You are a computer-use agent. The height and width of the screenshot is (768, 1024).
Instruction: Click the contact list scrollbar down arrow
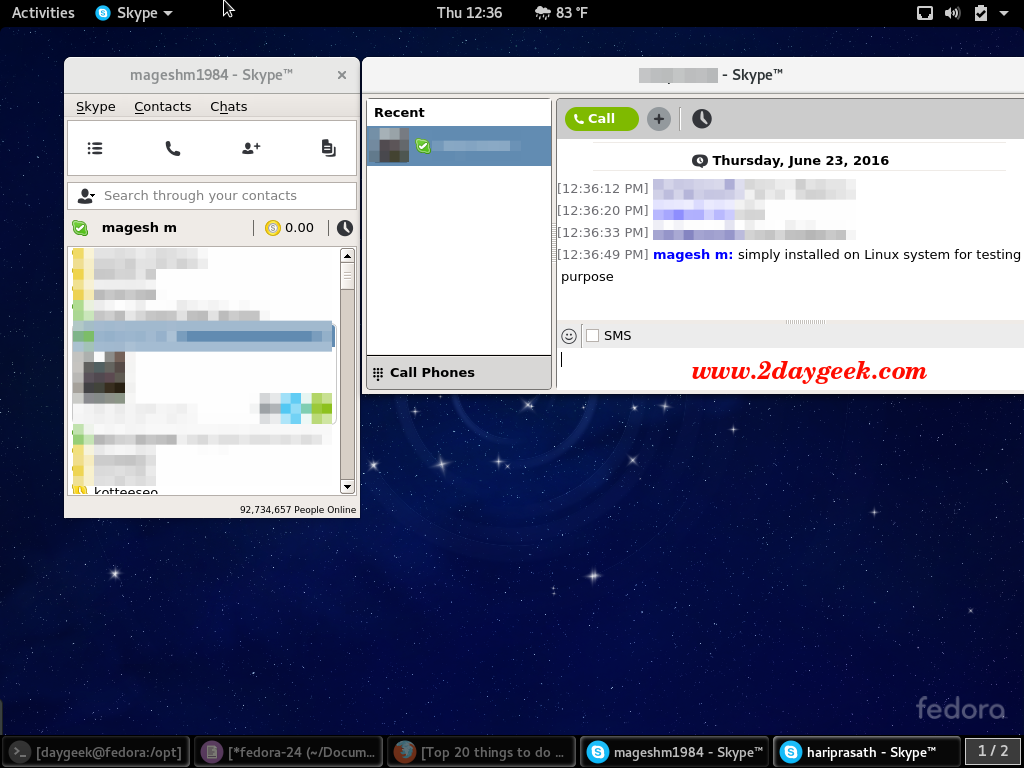pyautogui.click(x=347, y=487)
